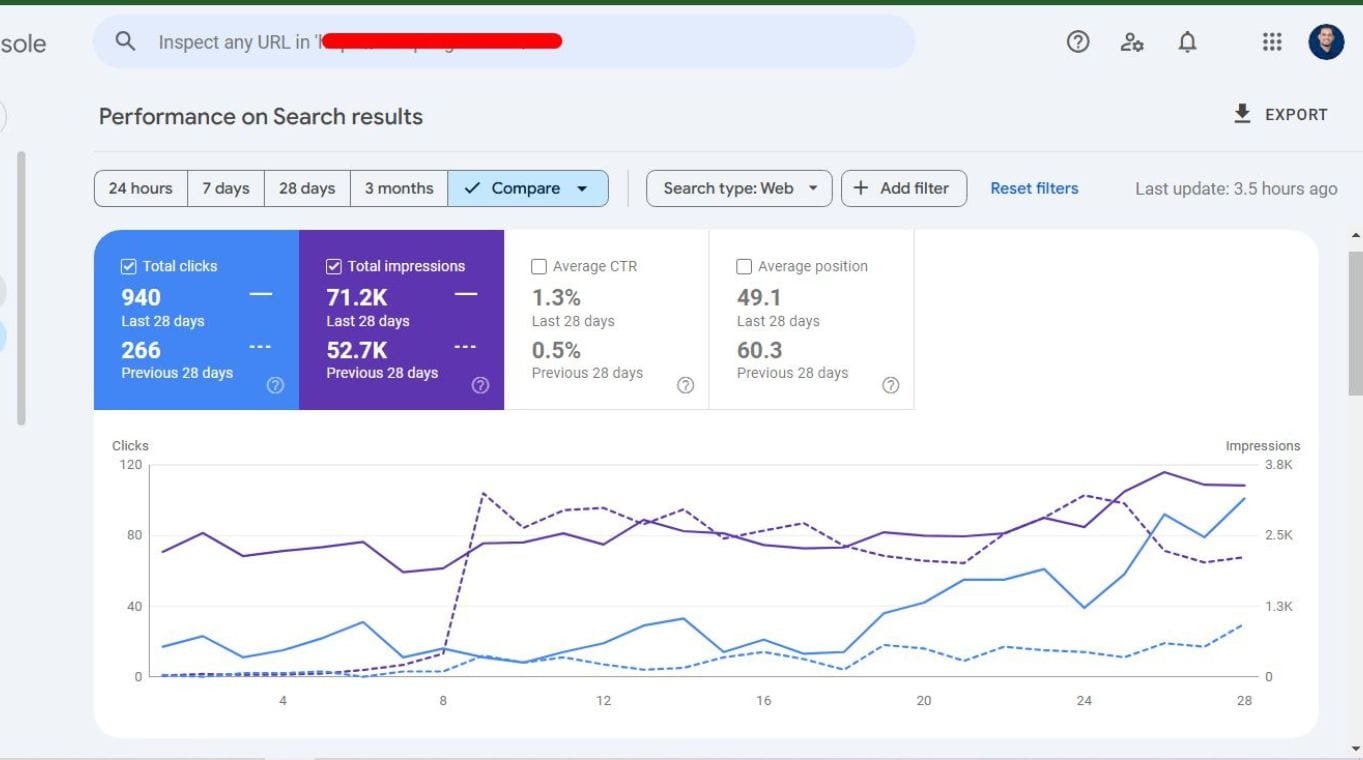
Task: Open the Compare date range dropdown
Action: 528,188
